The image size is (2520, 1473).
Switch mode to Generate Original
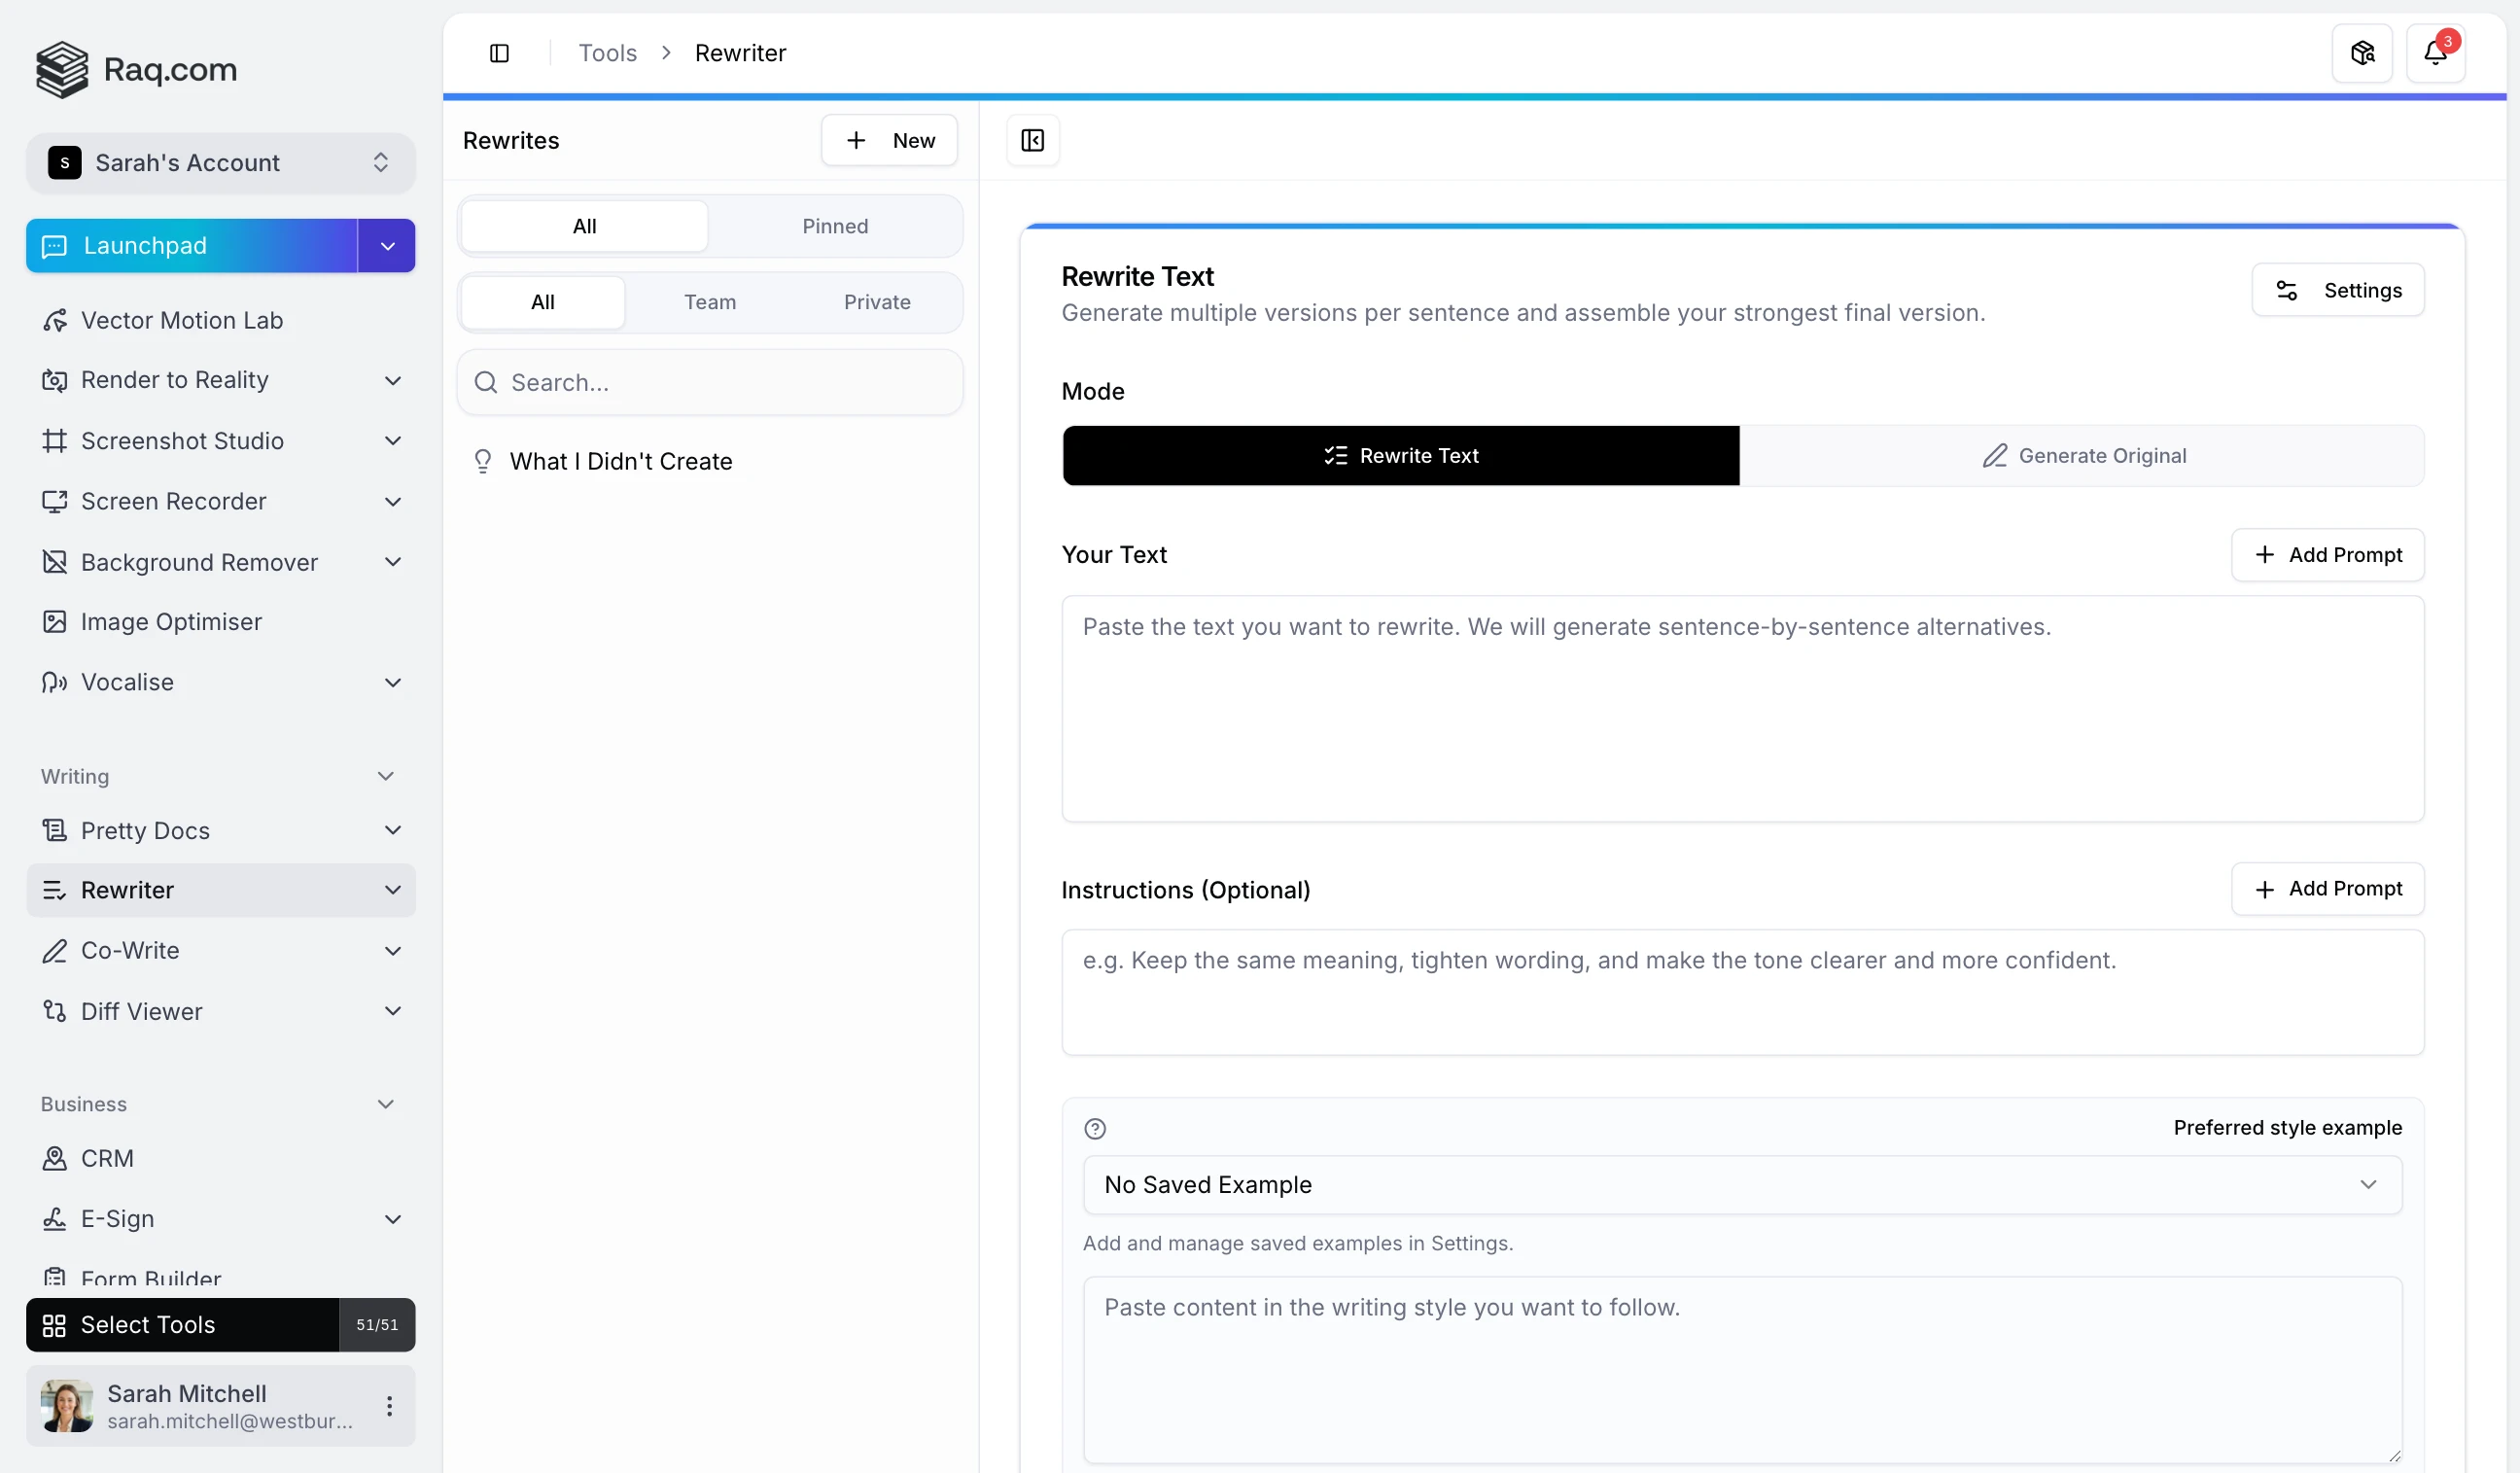2082,456
